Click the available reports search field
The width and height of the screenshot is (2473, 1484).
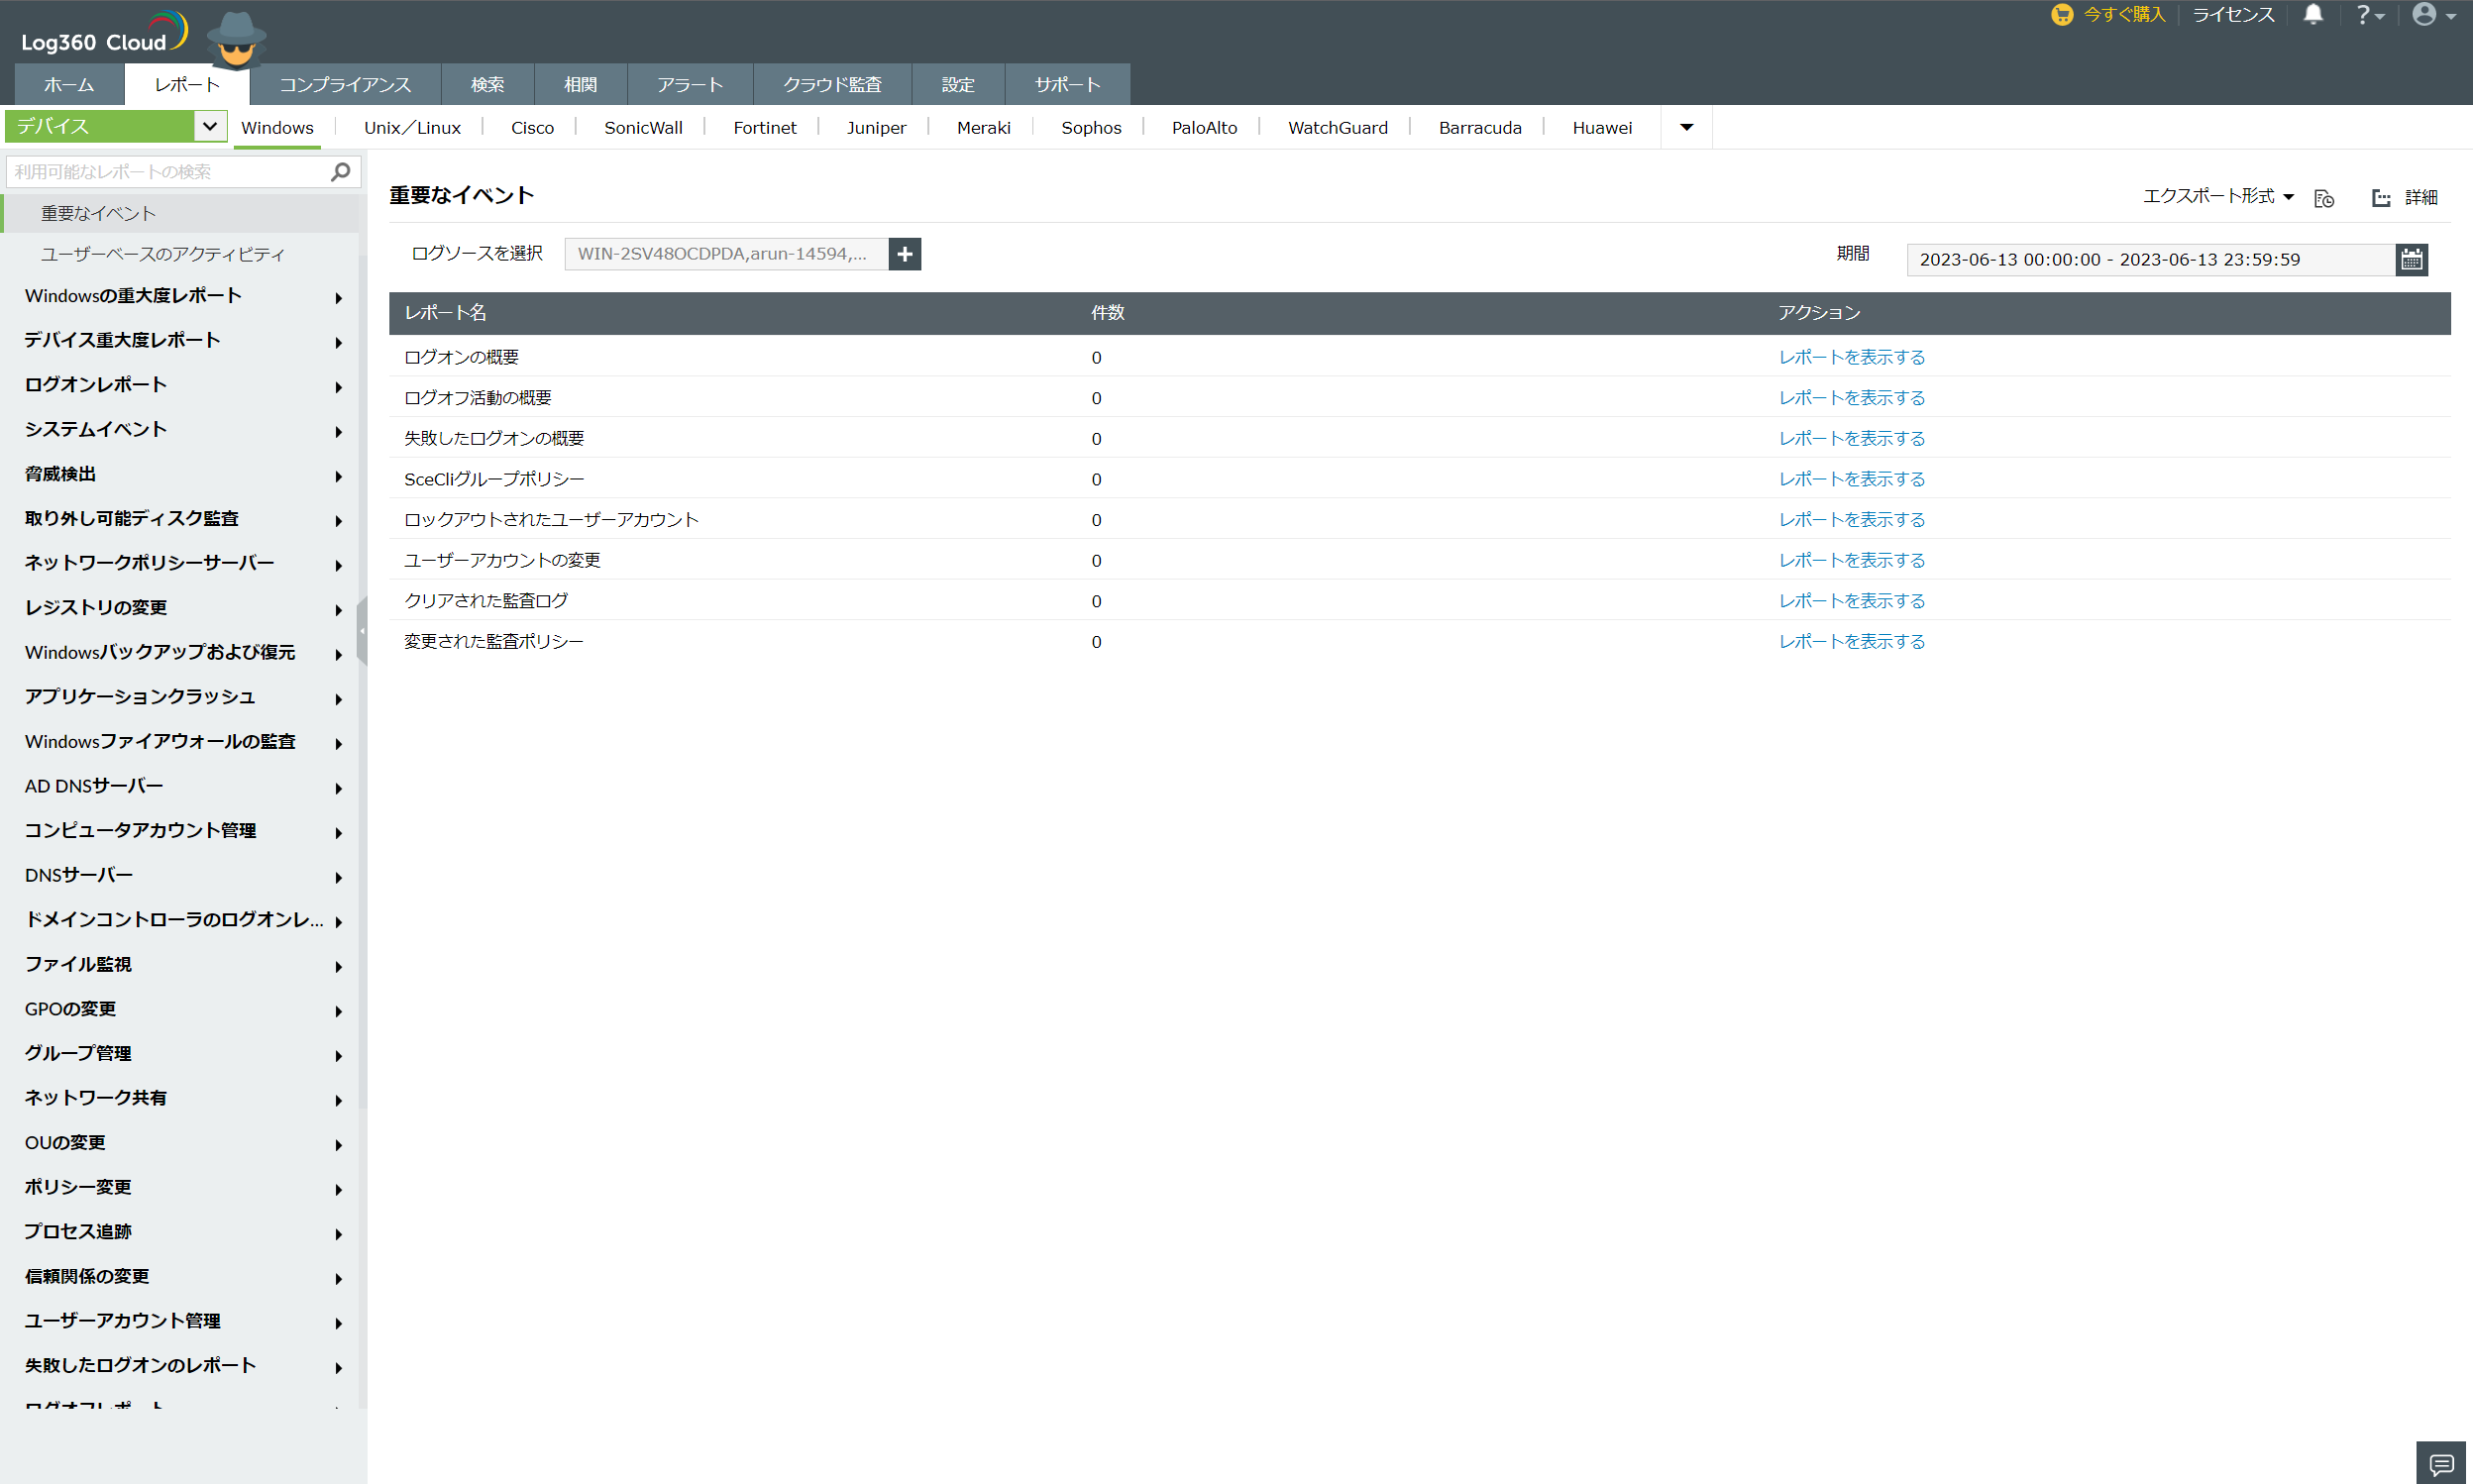pos(165,172)
